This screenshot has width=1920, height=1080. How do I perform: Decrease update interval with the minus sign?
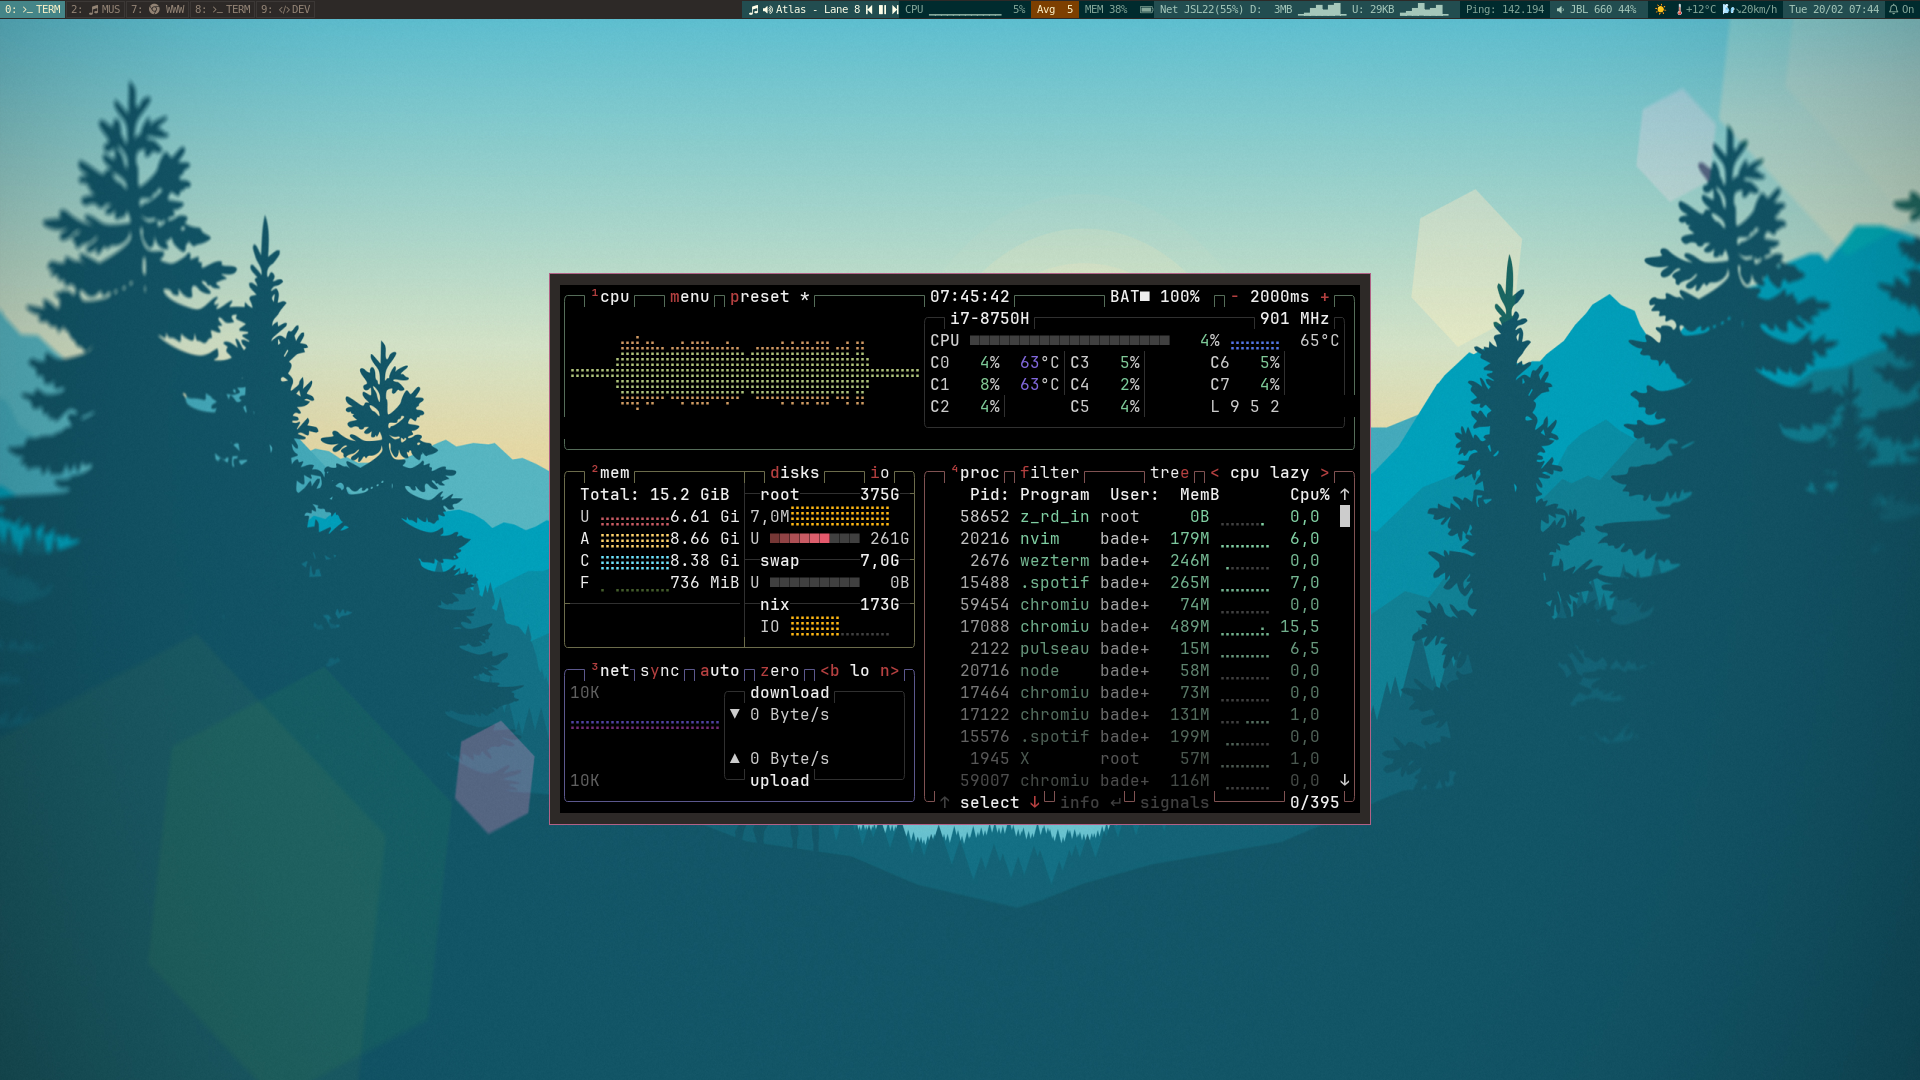1235,297
